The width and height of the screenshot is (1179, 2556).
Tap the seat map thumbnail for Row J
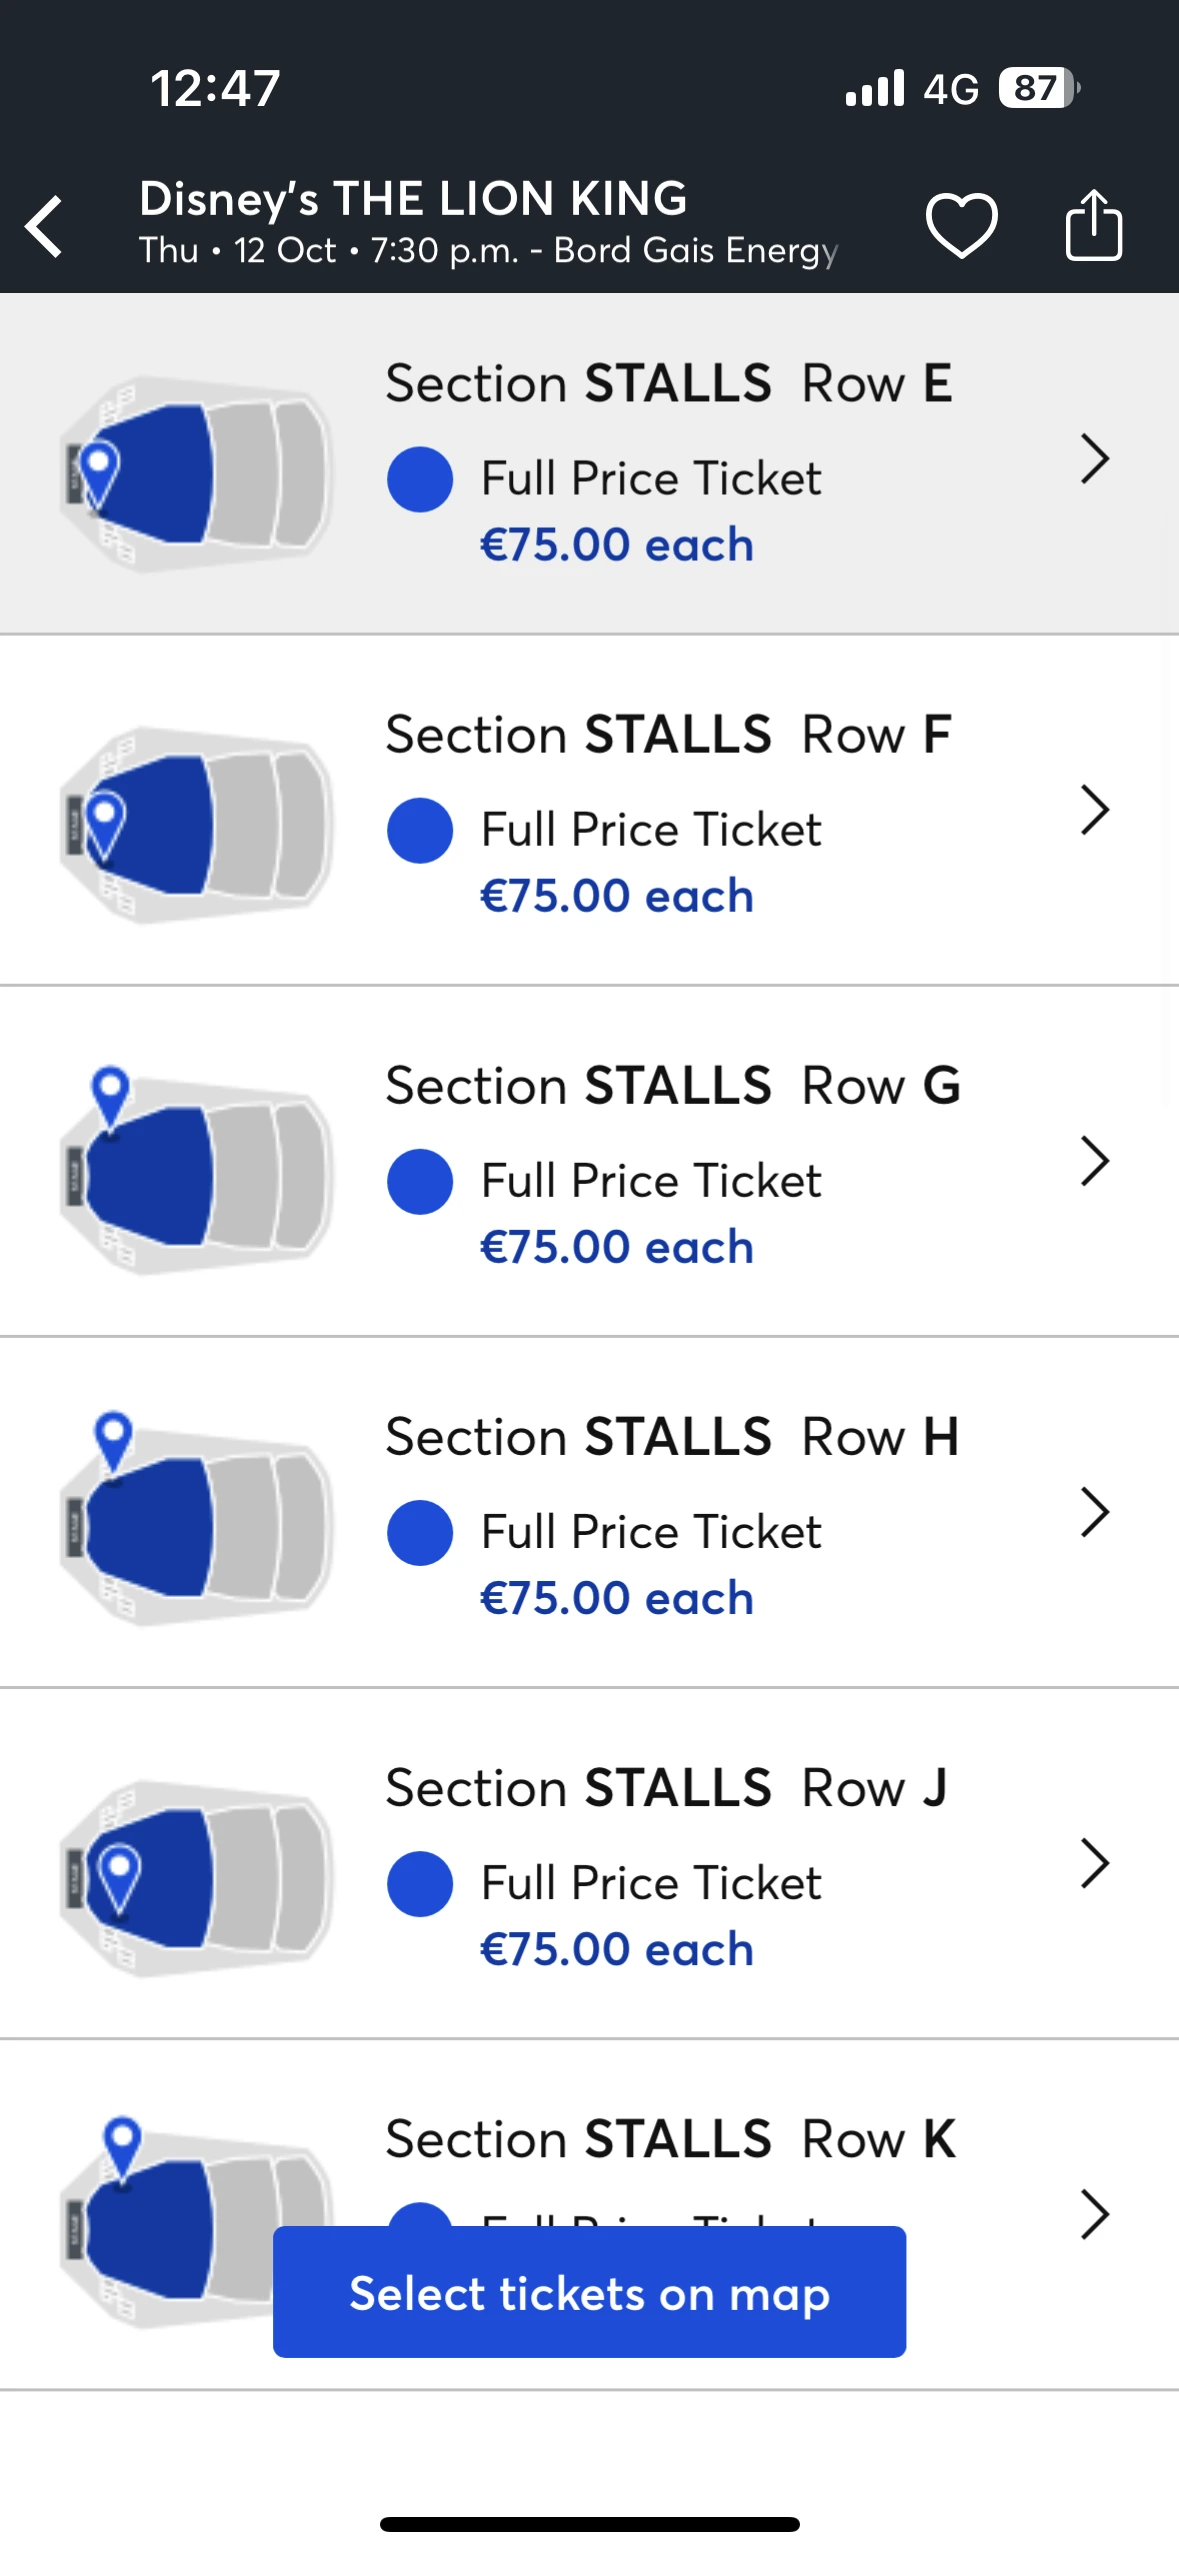(196, 1877)
